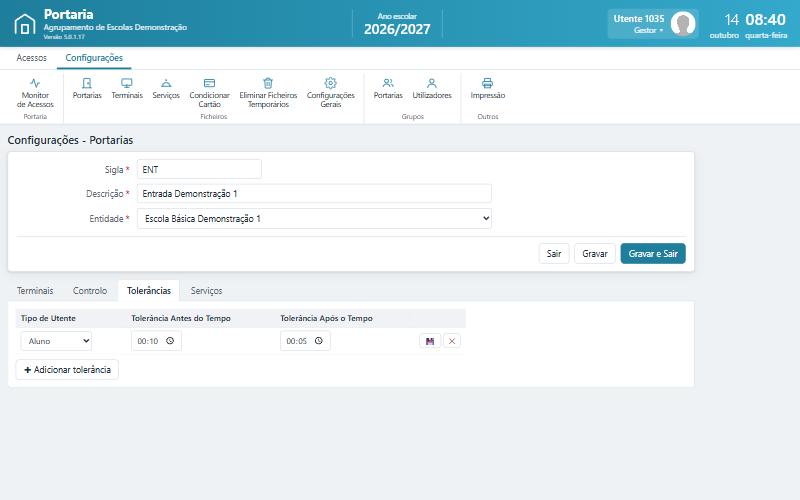Click the Sair button
Viewport: 800px width, 500px height.
click(x=554, y=254)
